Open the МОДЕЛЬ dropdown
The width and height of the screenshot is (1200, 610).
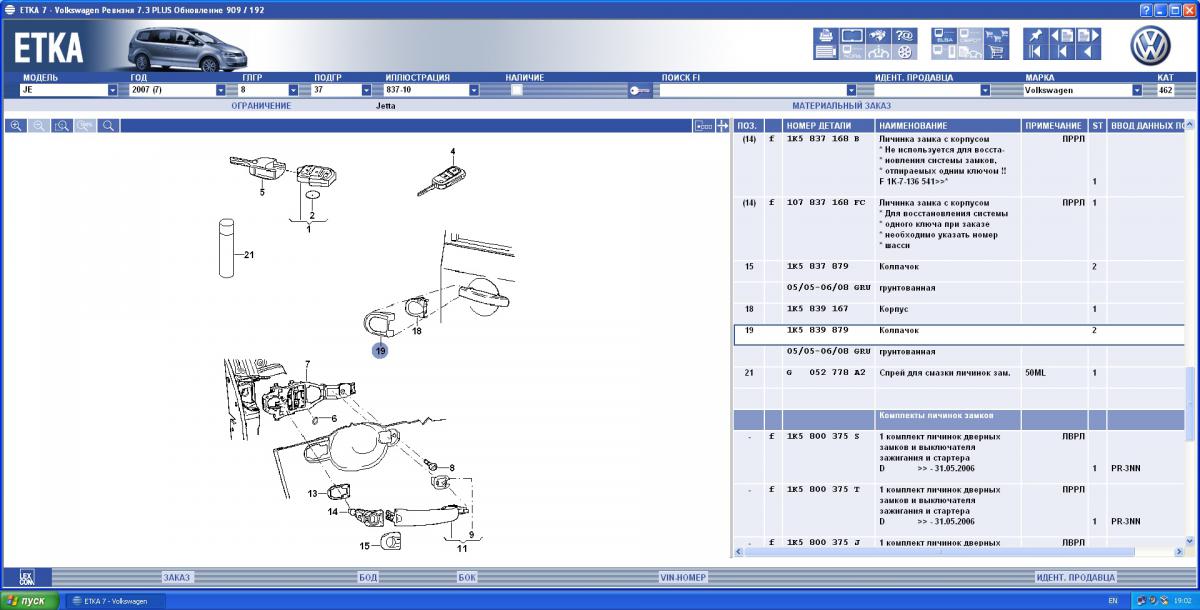[113, 90]
